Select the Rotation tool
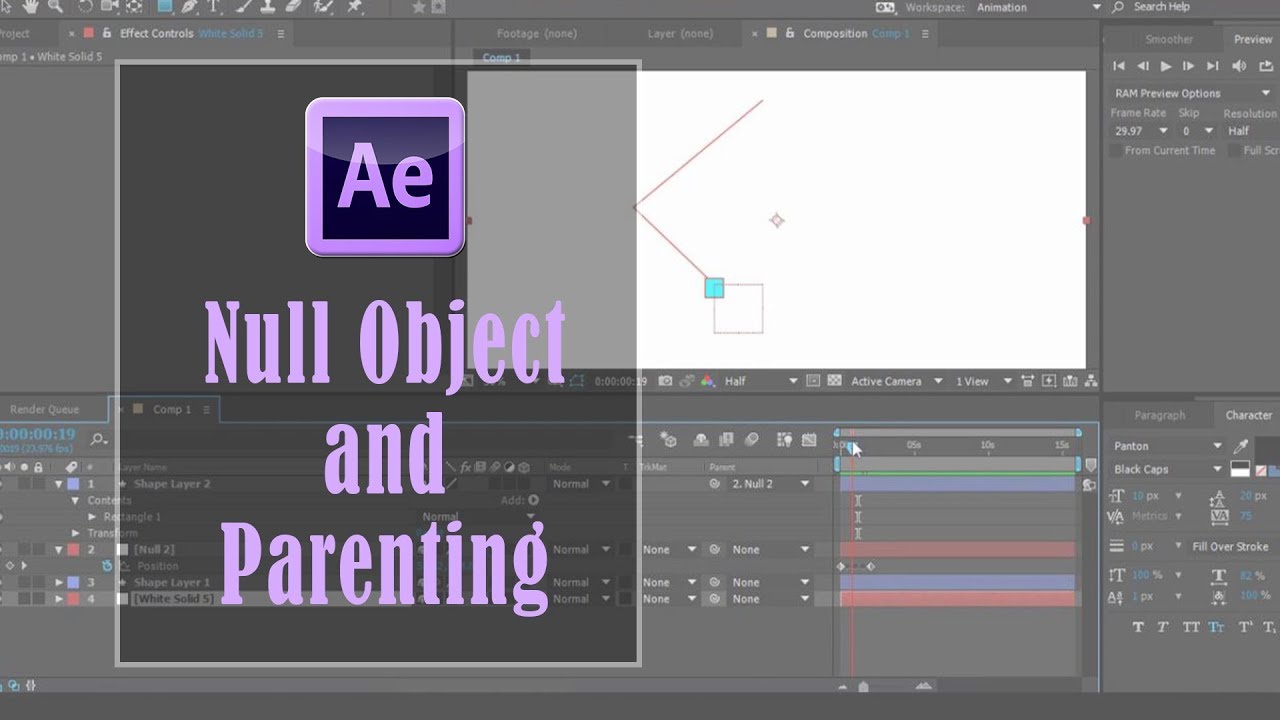The image size is (1280, 720). pyautogui.click(x=83, y=6)
